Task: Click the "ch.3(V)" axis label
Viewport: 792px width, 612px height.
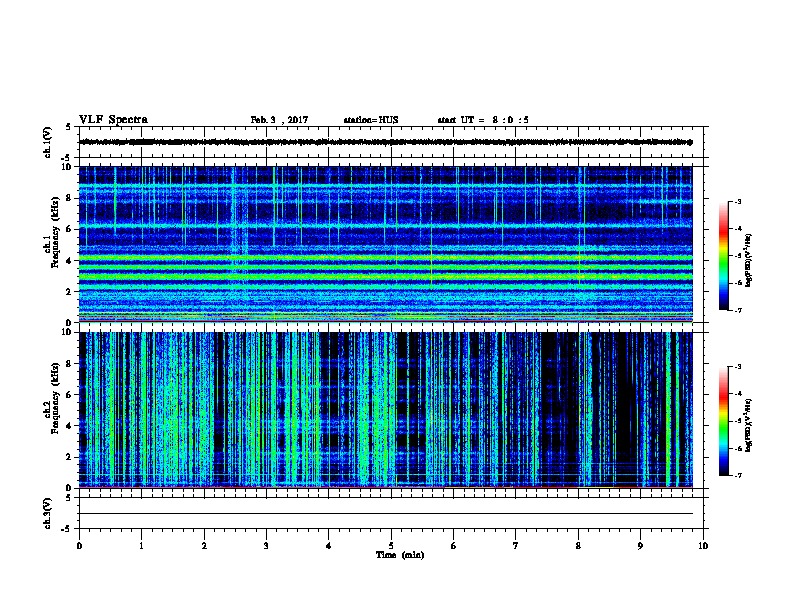Action: tap(48, 513)
